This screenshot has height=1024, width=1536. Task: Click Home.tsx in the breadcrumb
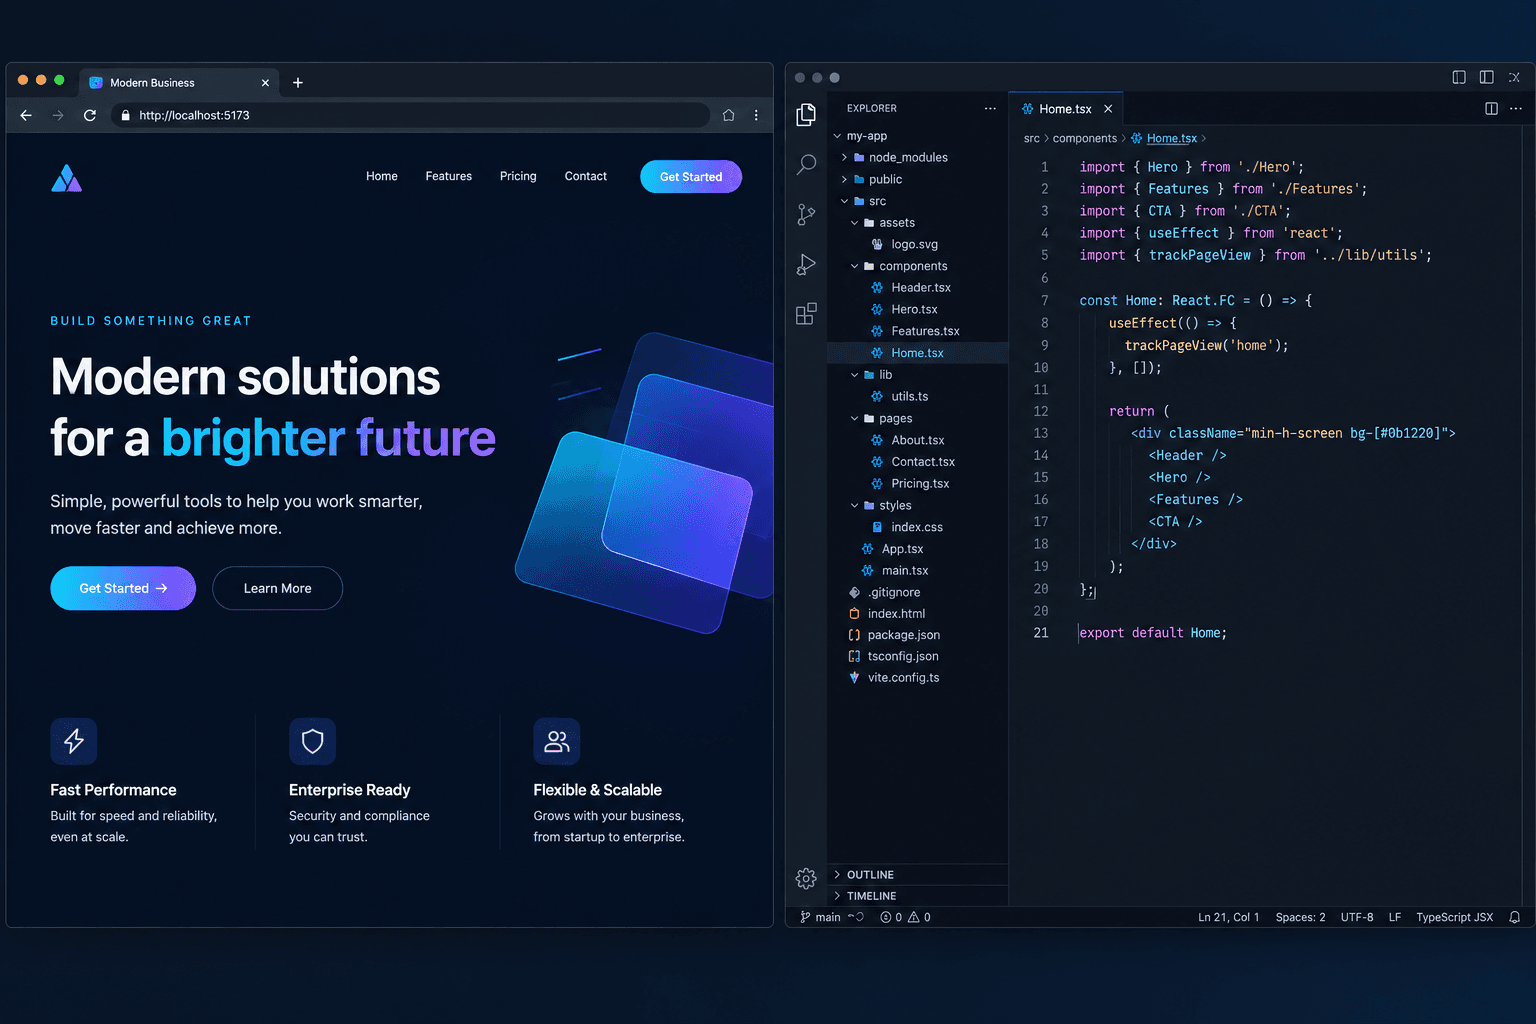coord(1171,138)
